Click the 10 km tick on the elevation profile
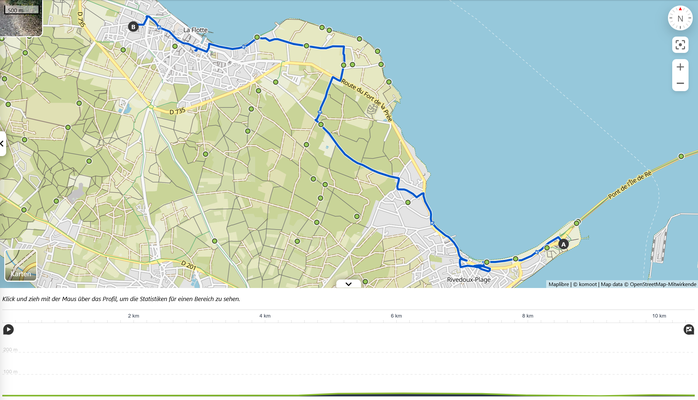 [x=659, y=316]
